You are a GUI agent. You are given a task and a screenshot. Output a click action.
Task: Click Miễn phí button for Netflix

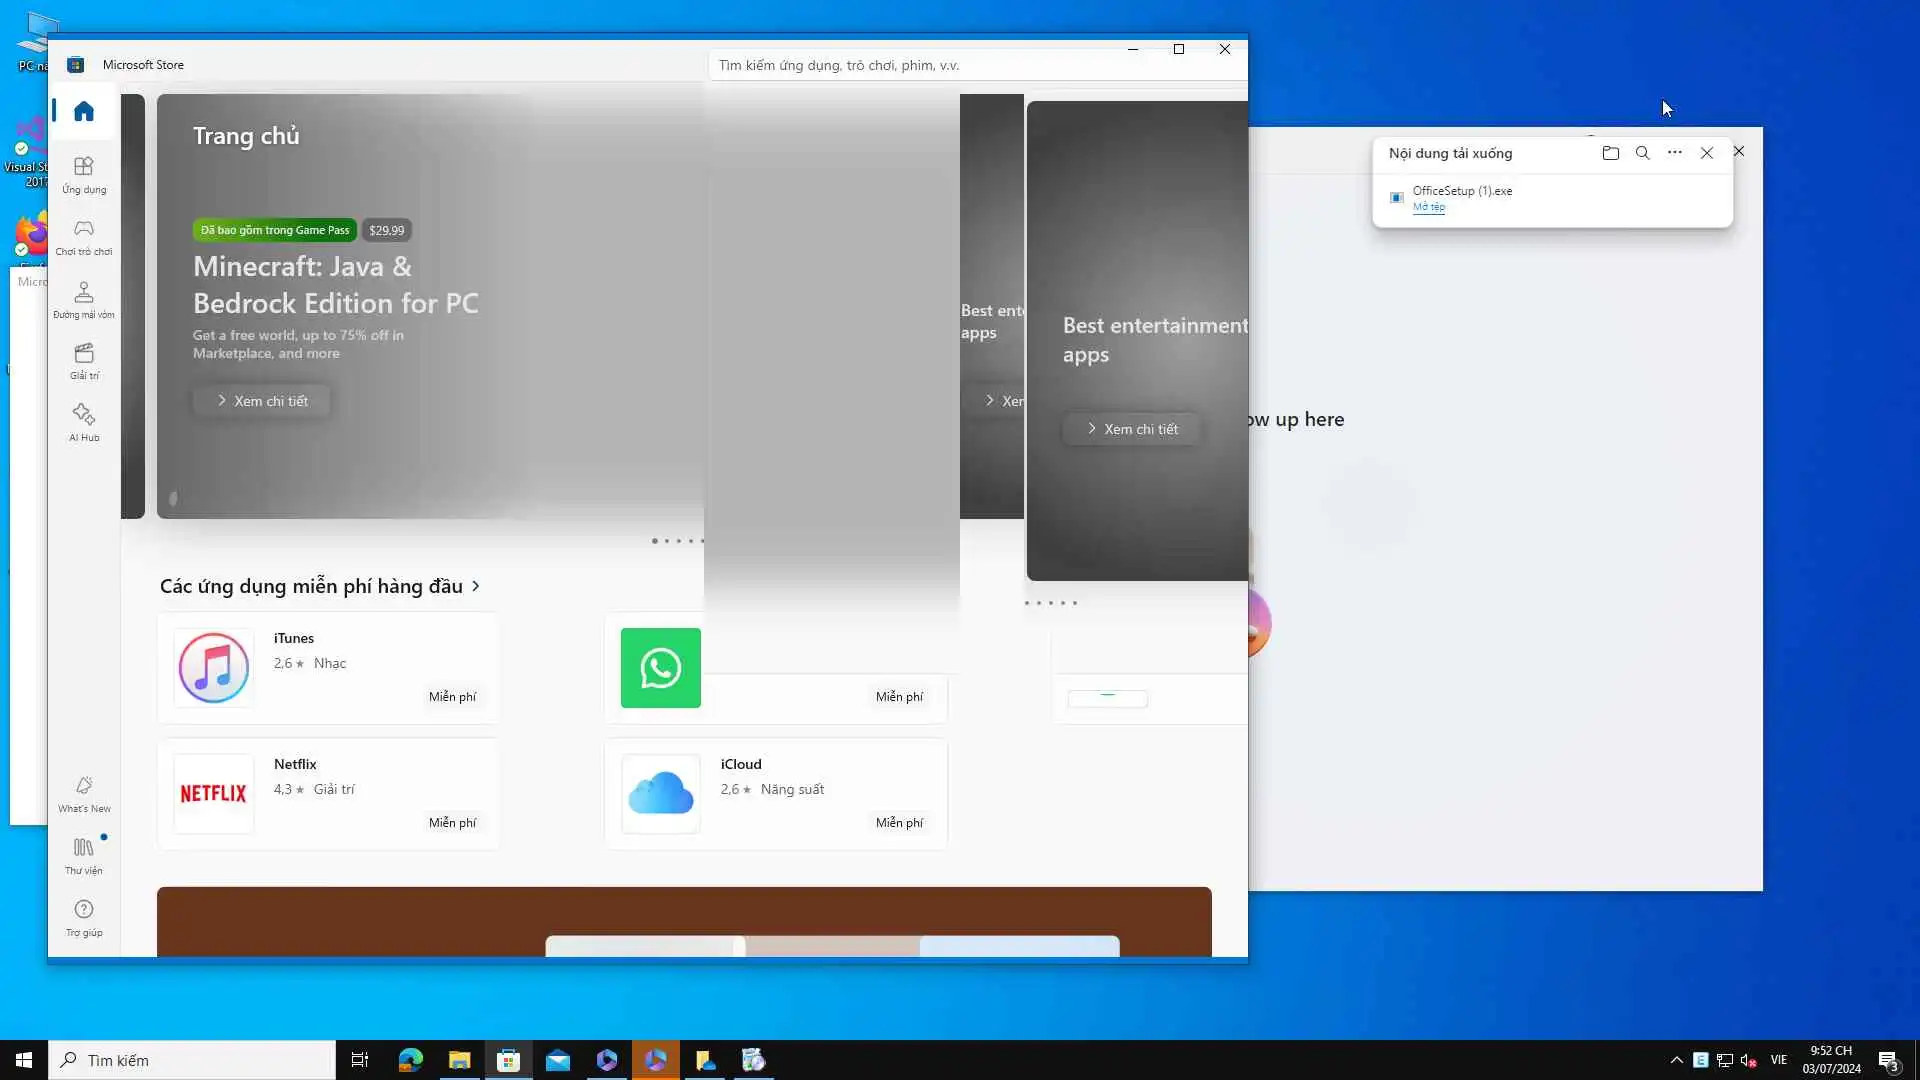pyautogui.click(x=452, y=822)
